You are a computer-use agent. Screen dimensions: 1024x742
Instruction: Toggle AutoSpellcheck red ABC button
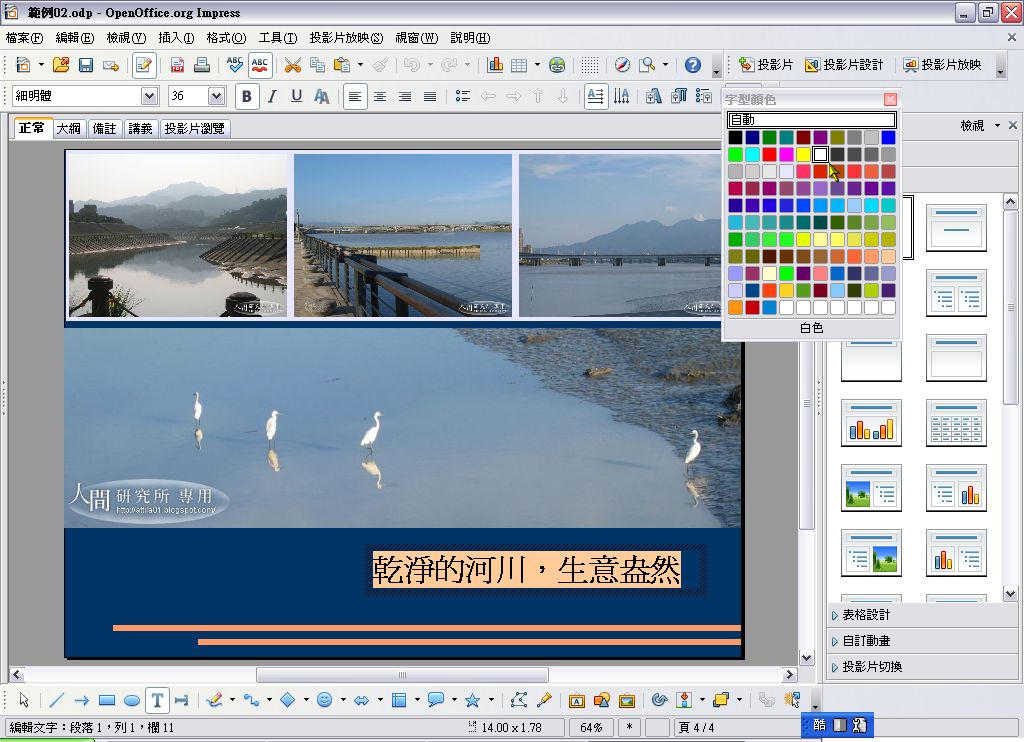(260, 65)
